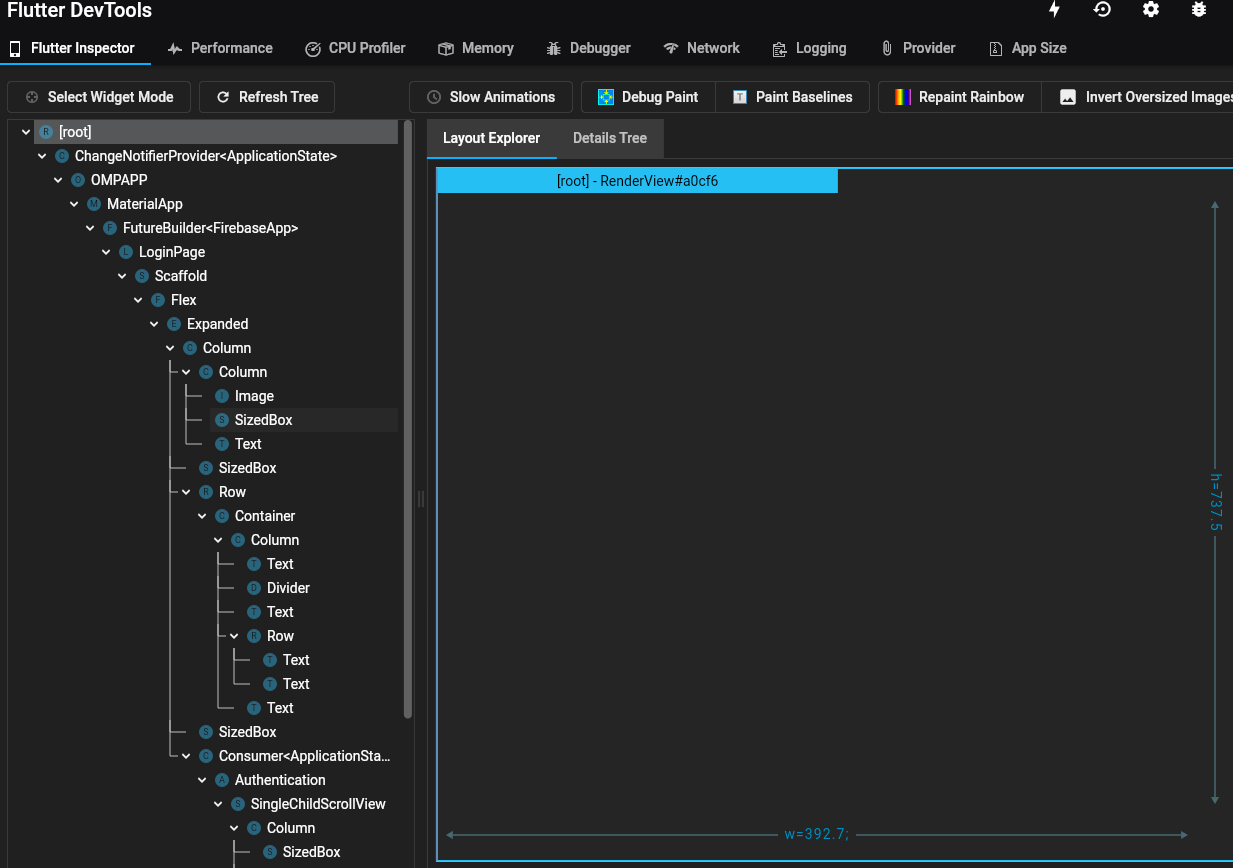This screenshot has width=1233, height=868.
Task: Open DevTools settings gear icon
Action: [1151, 9]
